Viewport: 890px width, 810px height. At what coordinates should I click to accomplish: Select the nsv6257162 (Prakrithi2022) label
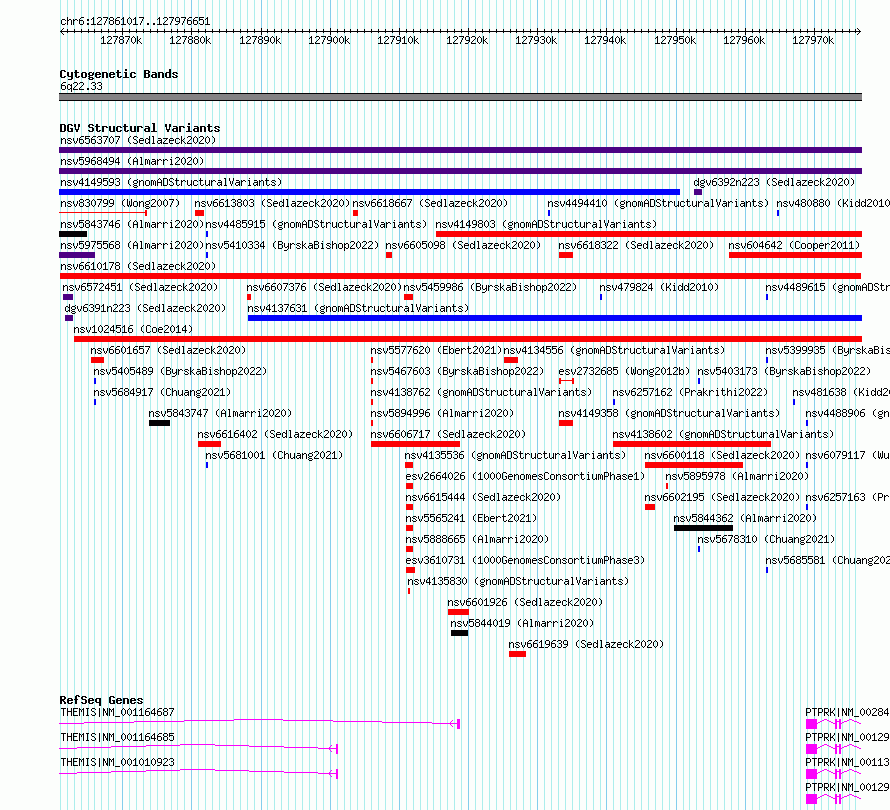pyautogui.click(x=690, y=392)
